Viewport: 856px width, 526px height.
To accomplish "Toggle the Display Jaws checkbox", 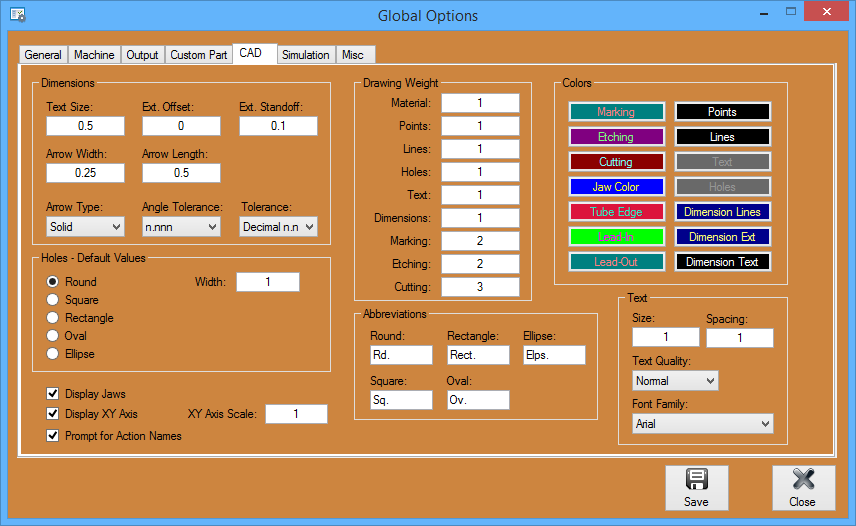I will tap(52, 393).
